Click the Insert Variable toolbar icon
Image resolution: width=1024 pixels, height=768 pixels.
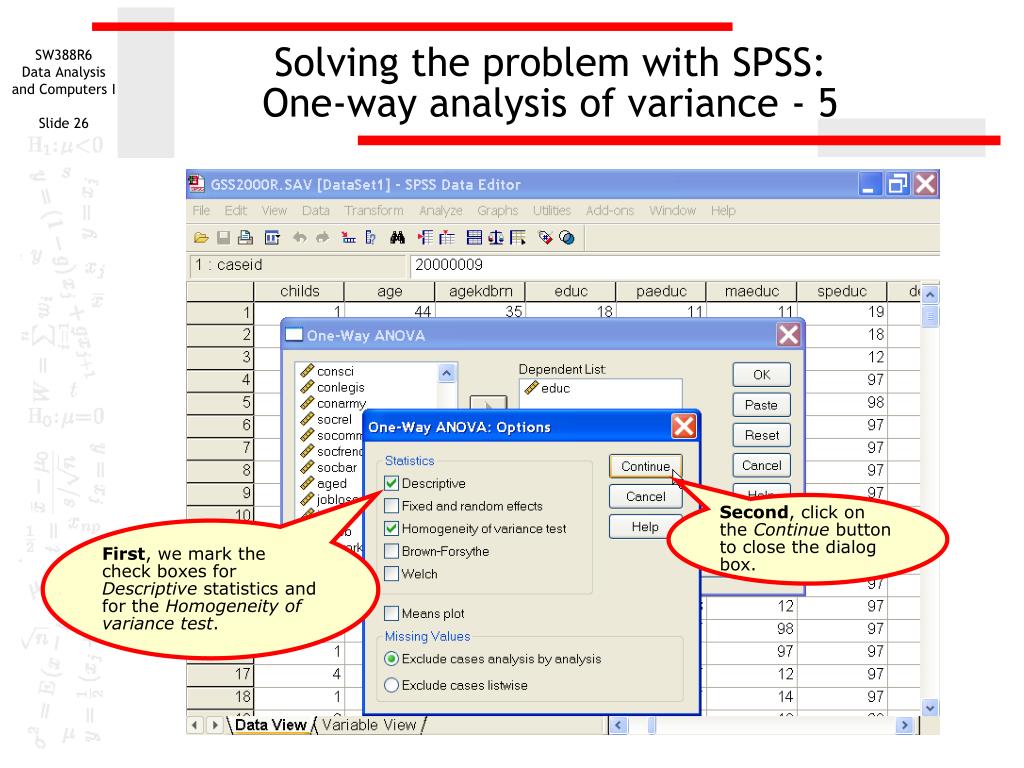(x=447, y=238)
